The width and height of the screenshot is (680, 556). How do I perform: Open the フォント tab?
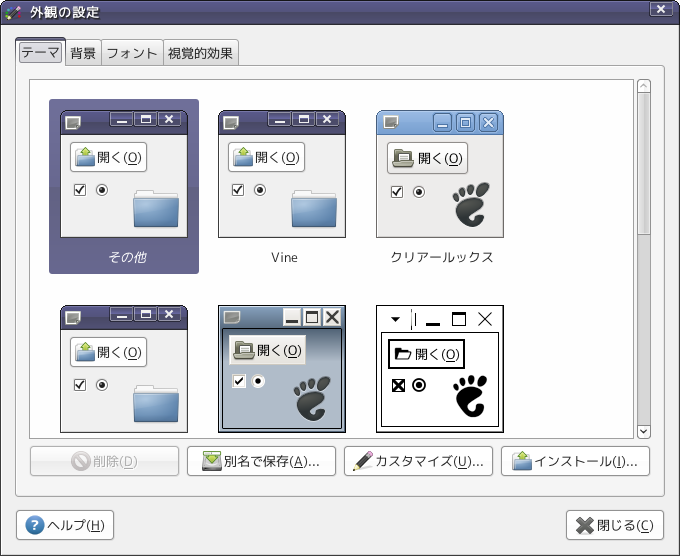[132, 53]
